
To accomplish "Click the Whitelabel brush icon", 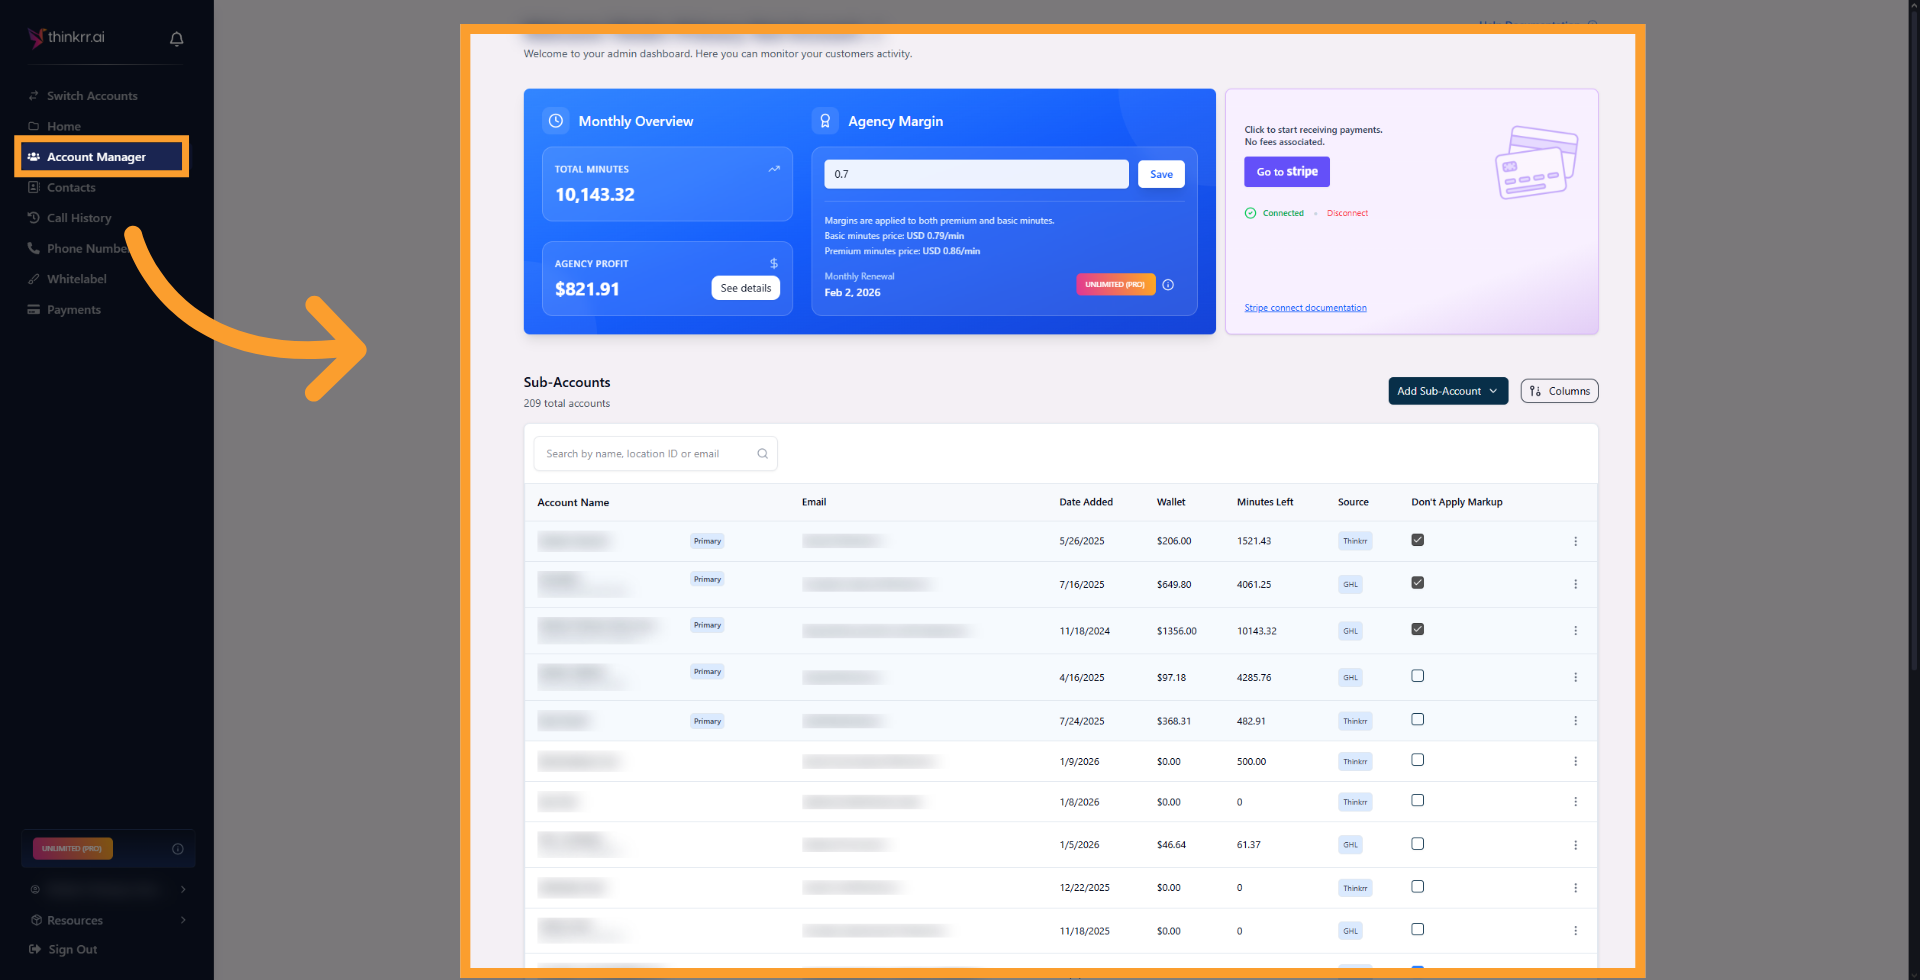I will pyautogui.click(x=34, y=279).
